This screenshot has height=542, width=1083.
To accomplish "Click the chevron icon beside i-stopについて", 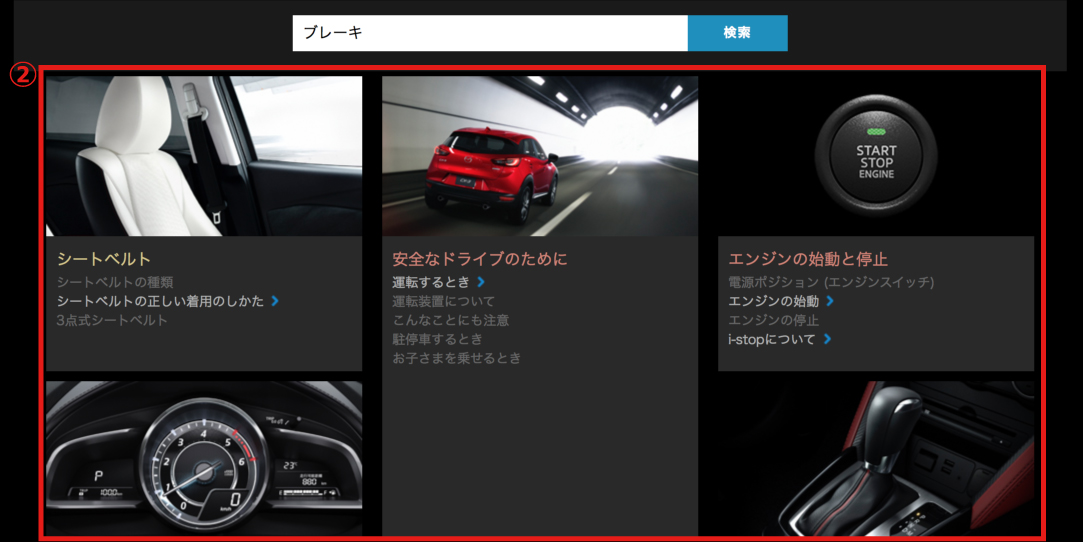I will pos(827,340).
